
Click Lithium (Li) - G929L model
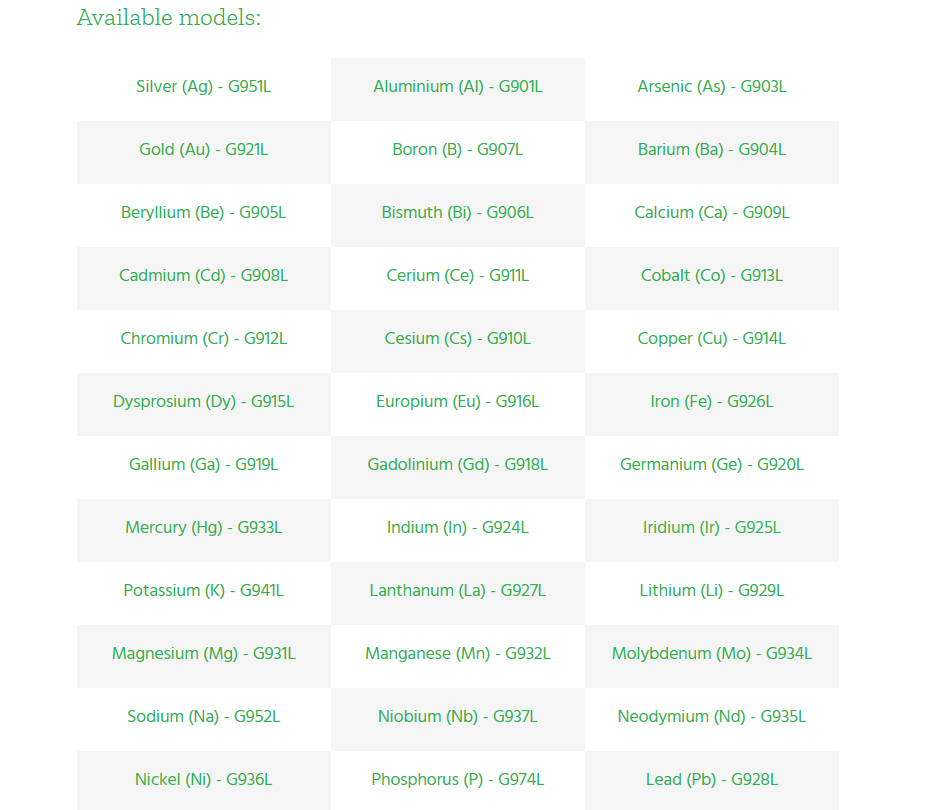click(712, 591)
